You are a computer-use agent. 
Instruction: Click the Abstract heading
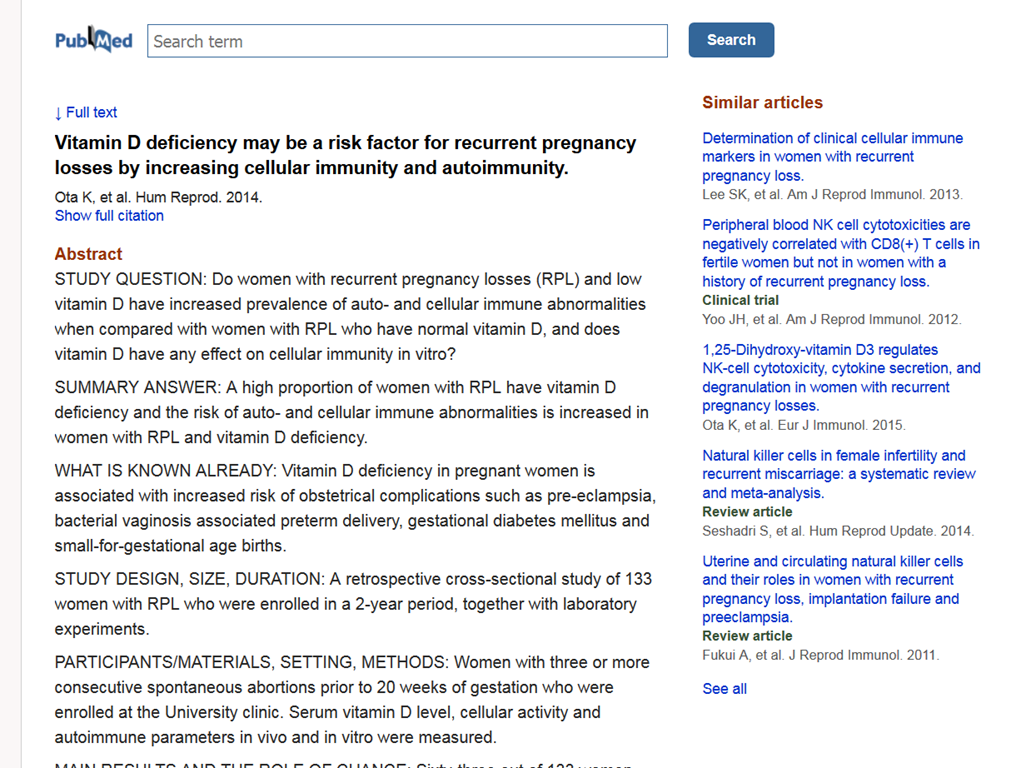tap(88, 254)
